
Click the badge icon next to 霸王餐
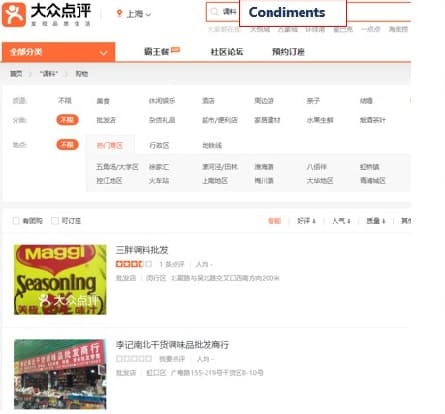[x=176, y=50]
